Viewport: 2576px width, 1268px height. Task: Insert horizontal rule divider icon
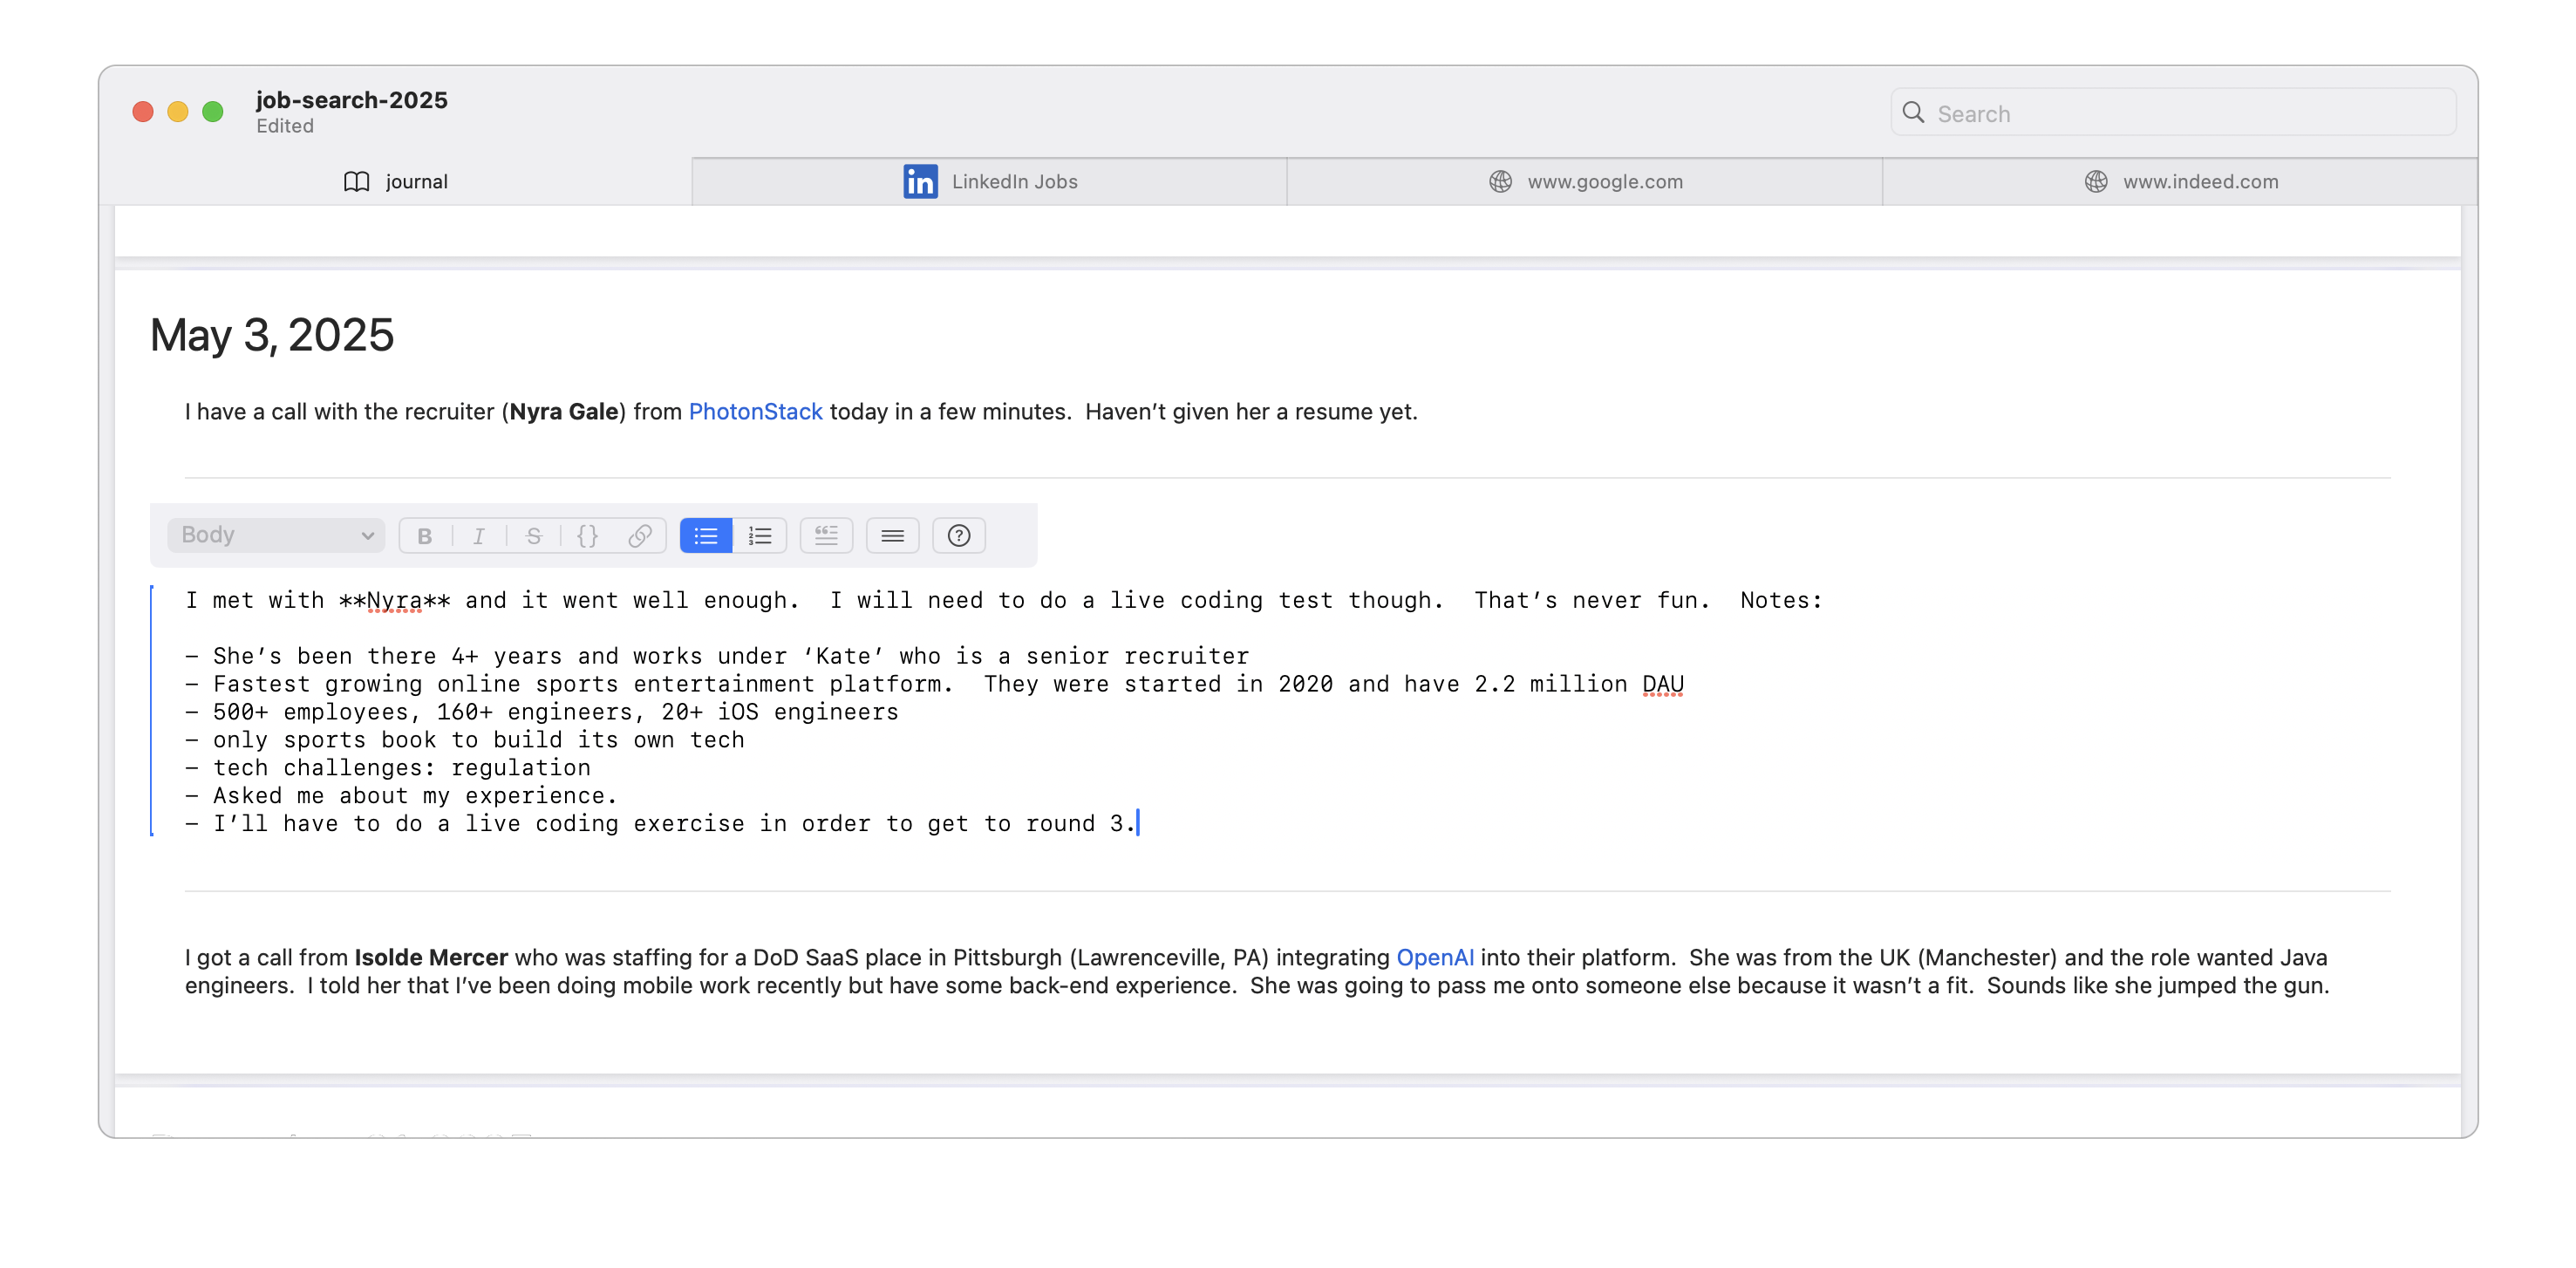[x=892, y=536]
